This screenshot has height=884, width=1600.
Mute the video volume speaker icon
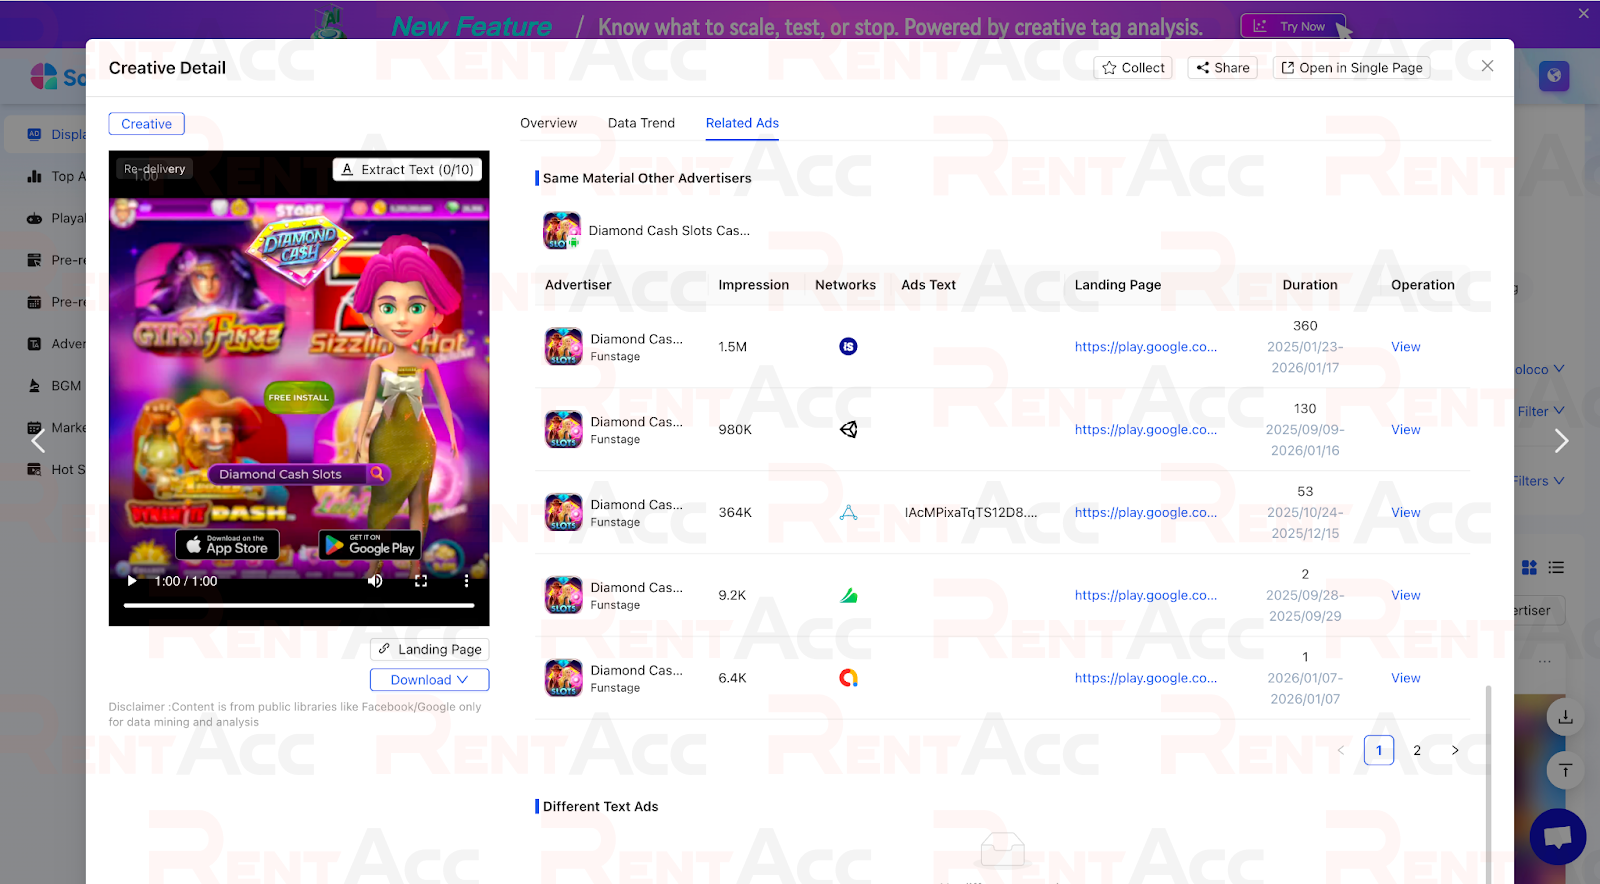(375, 581)
